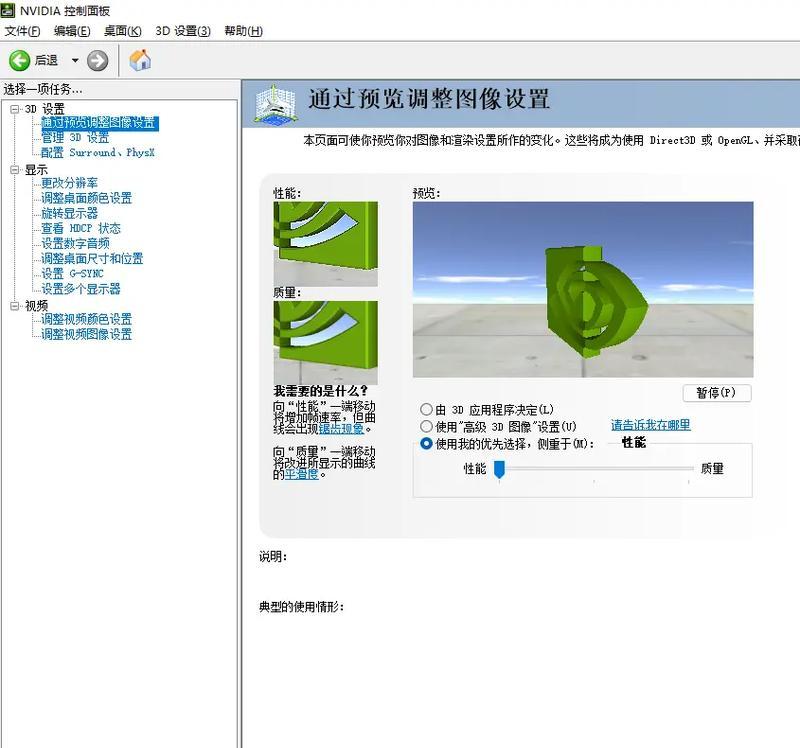This screenshot has width=800, height=748.
Task: Collapse the 视频 tree node
Action: [x=15, y=306]
